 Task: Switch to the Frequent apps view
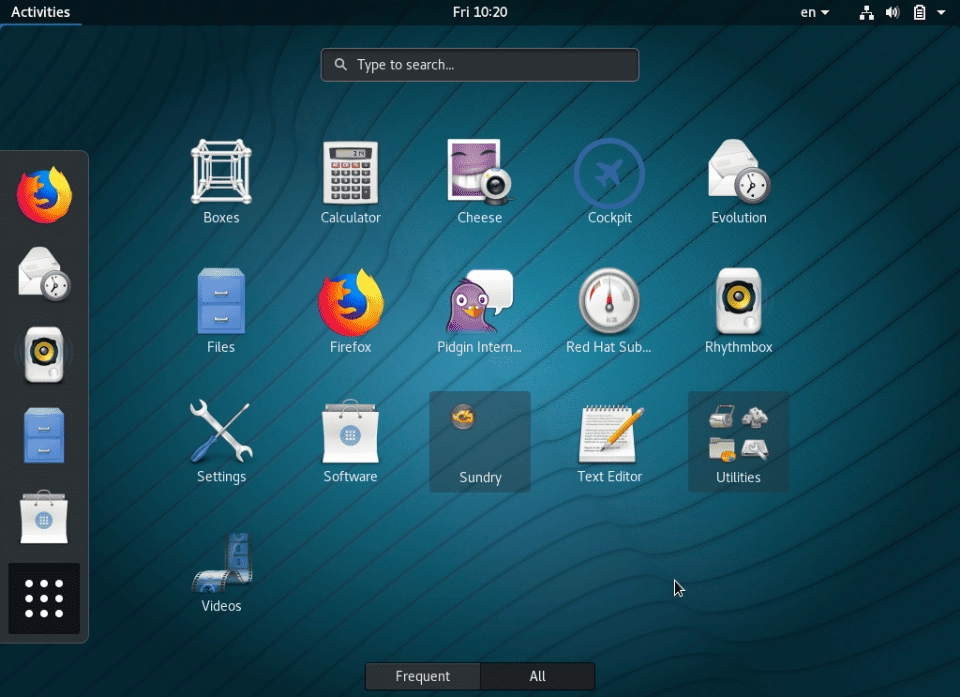422,676
